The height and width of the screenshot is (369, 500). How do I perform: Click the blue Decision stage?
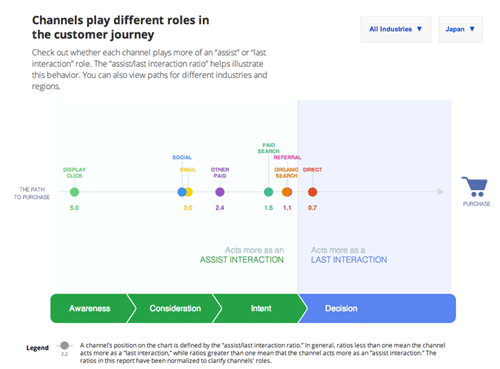click(x=377, y=308)
